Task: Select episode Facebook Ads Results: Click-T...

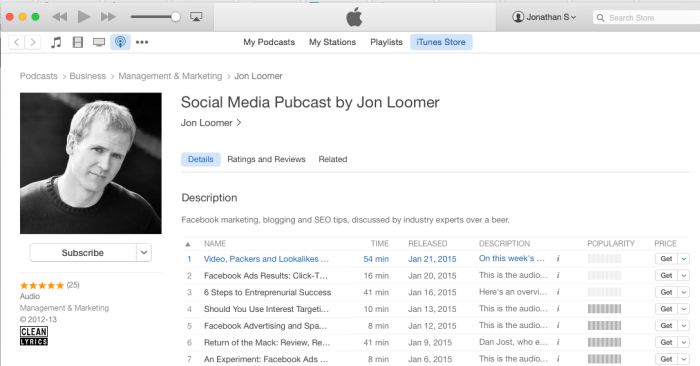Action: coord(266,276)
